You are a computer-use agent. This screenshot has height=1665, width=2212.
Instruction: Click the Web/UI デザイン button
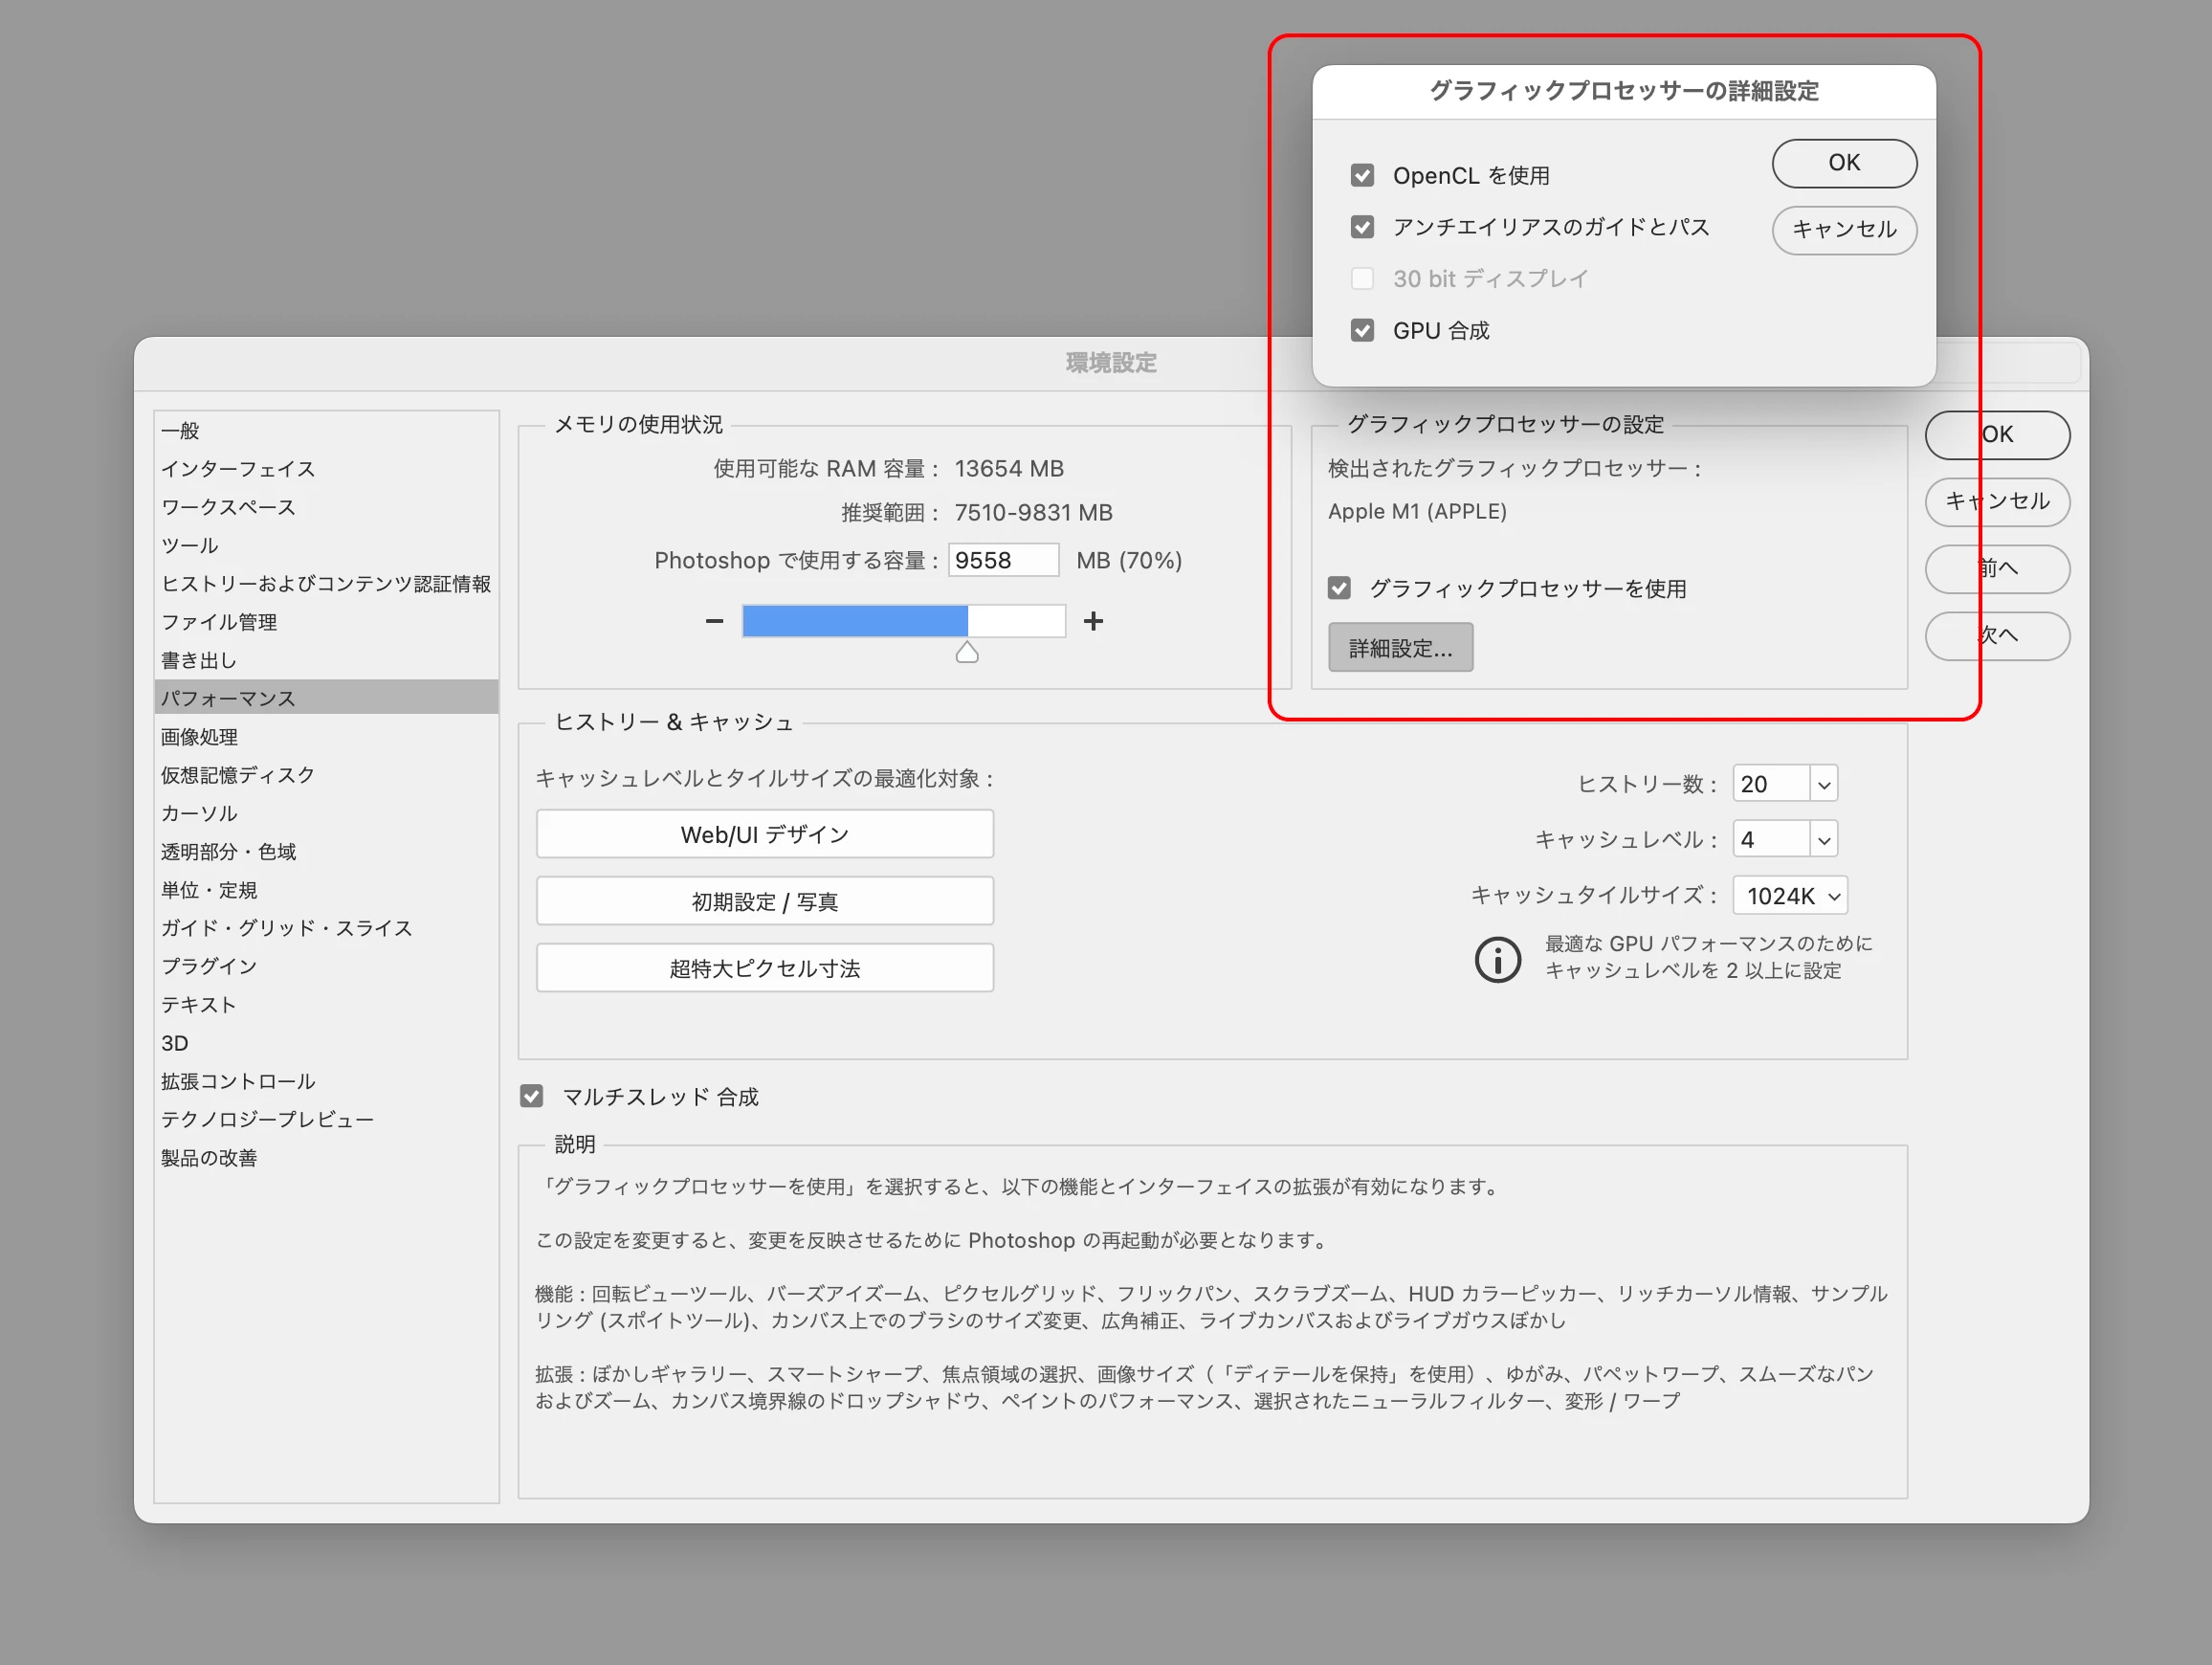[x=764, y=835]
